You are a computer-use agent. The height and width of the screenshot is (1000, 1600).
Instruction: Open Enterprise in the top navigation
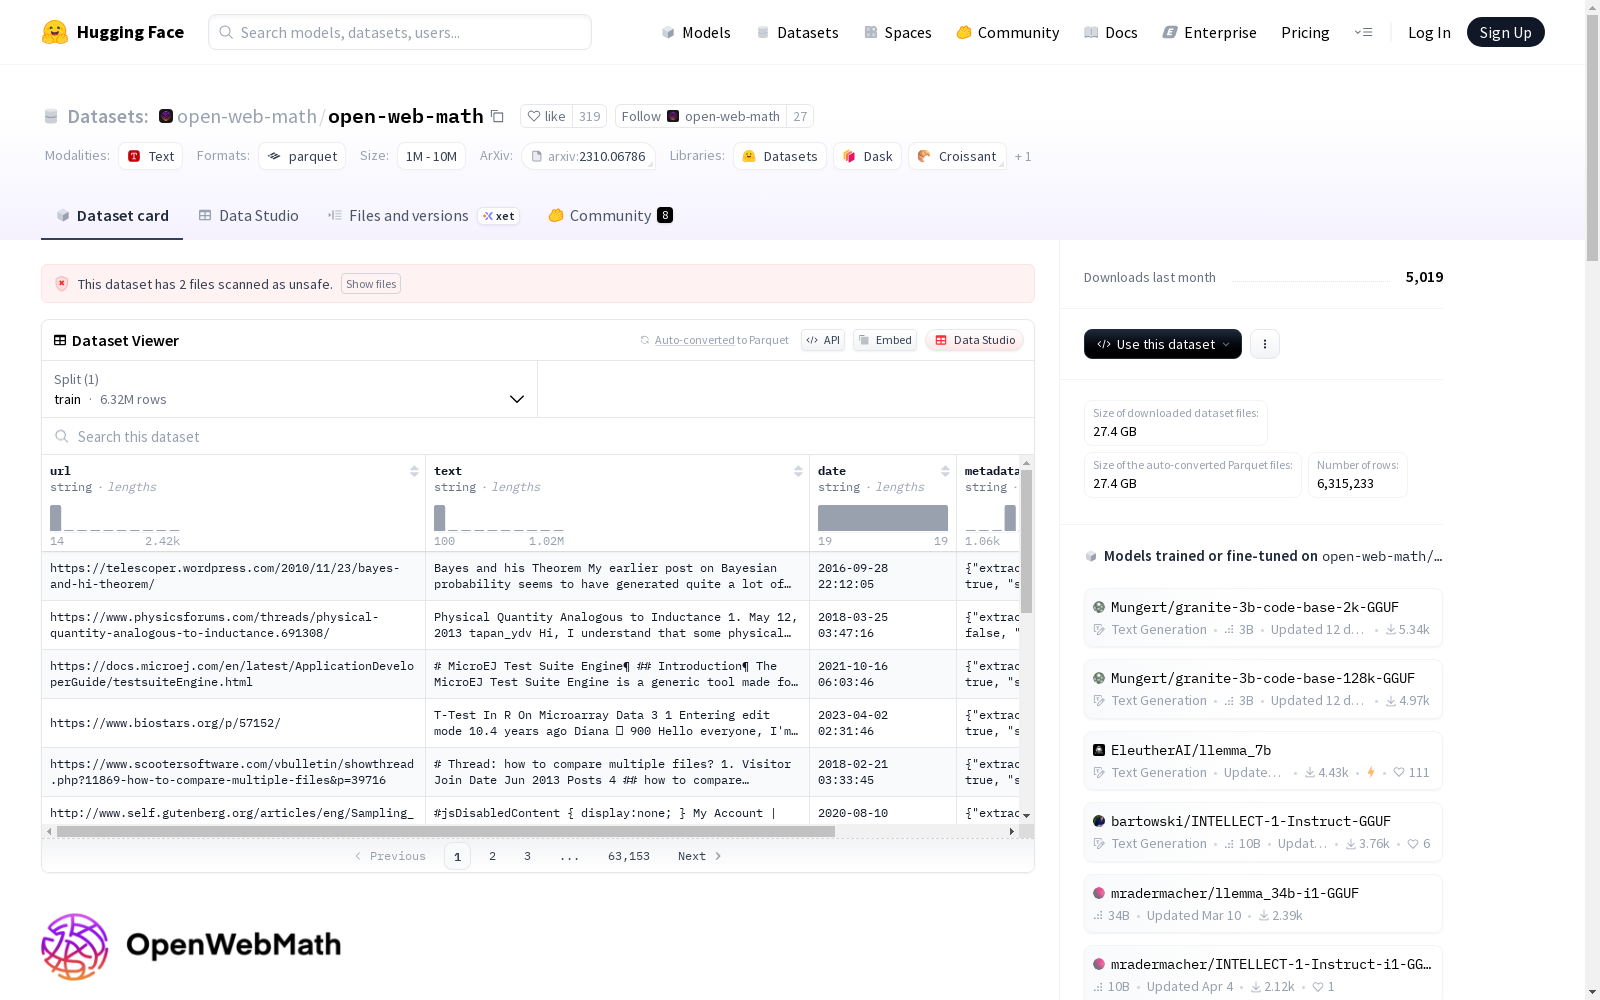pyautogui.click(x=1210, y=32)
